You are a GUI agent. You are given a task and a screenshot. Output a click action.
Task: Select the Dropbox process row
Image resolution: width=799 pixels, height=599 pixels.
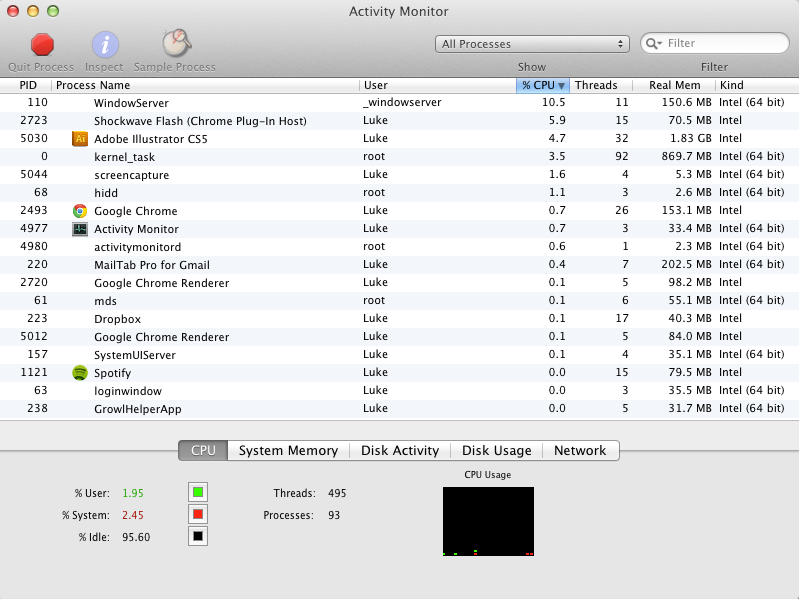click(400, 319)
